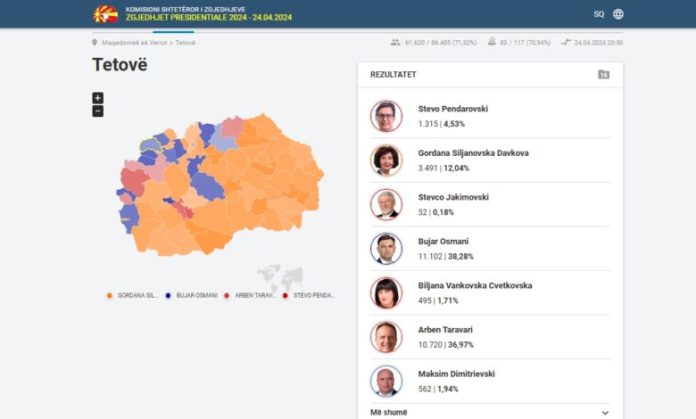Zoom in on the map
The height and width of the screenshot is (419, 696).
tap(98, 98)
